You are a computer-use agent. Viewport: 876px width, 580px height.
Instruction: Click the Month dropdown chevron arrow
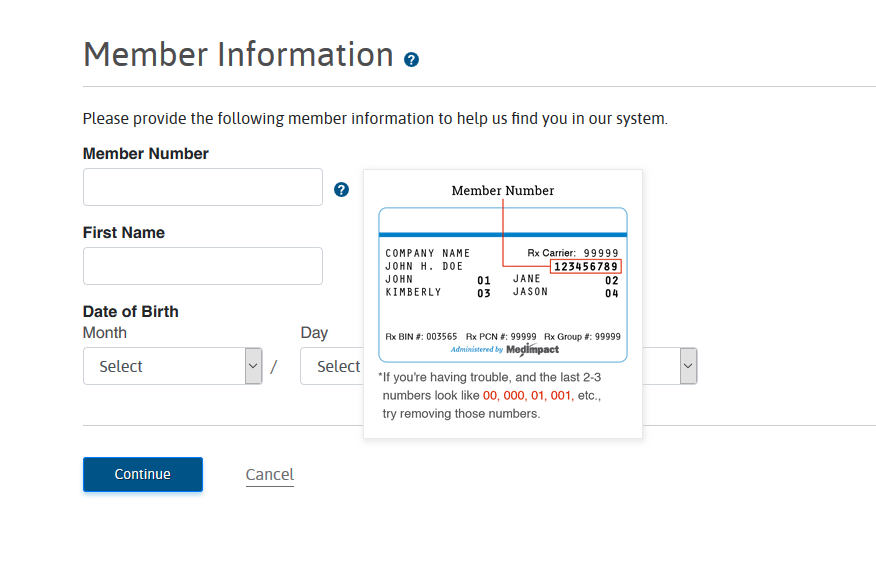click(x=252, y=366)
